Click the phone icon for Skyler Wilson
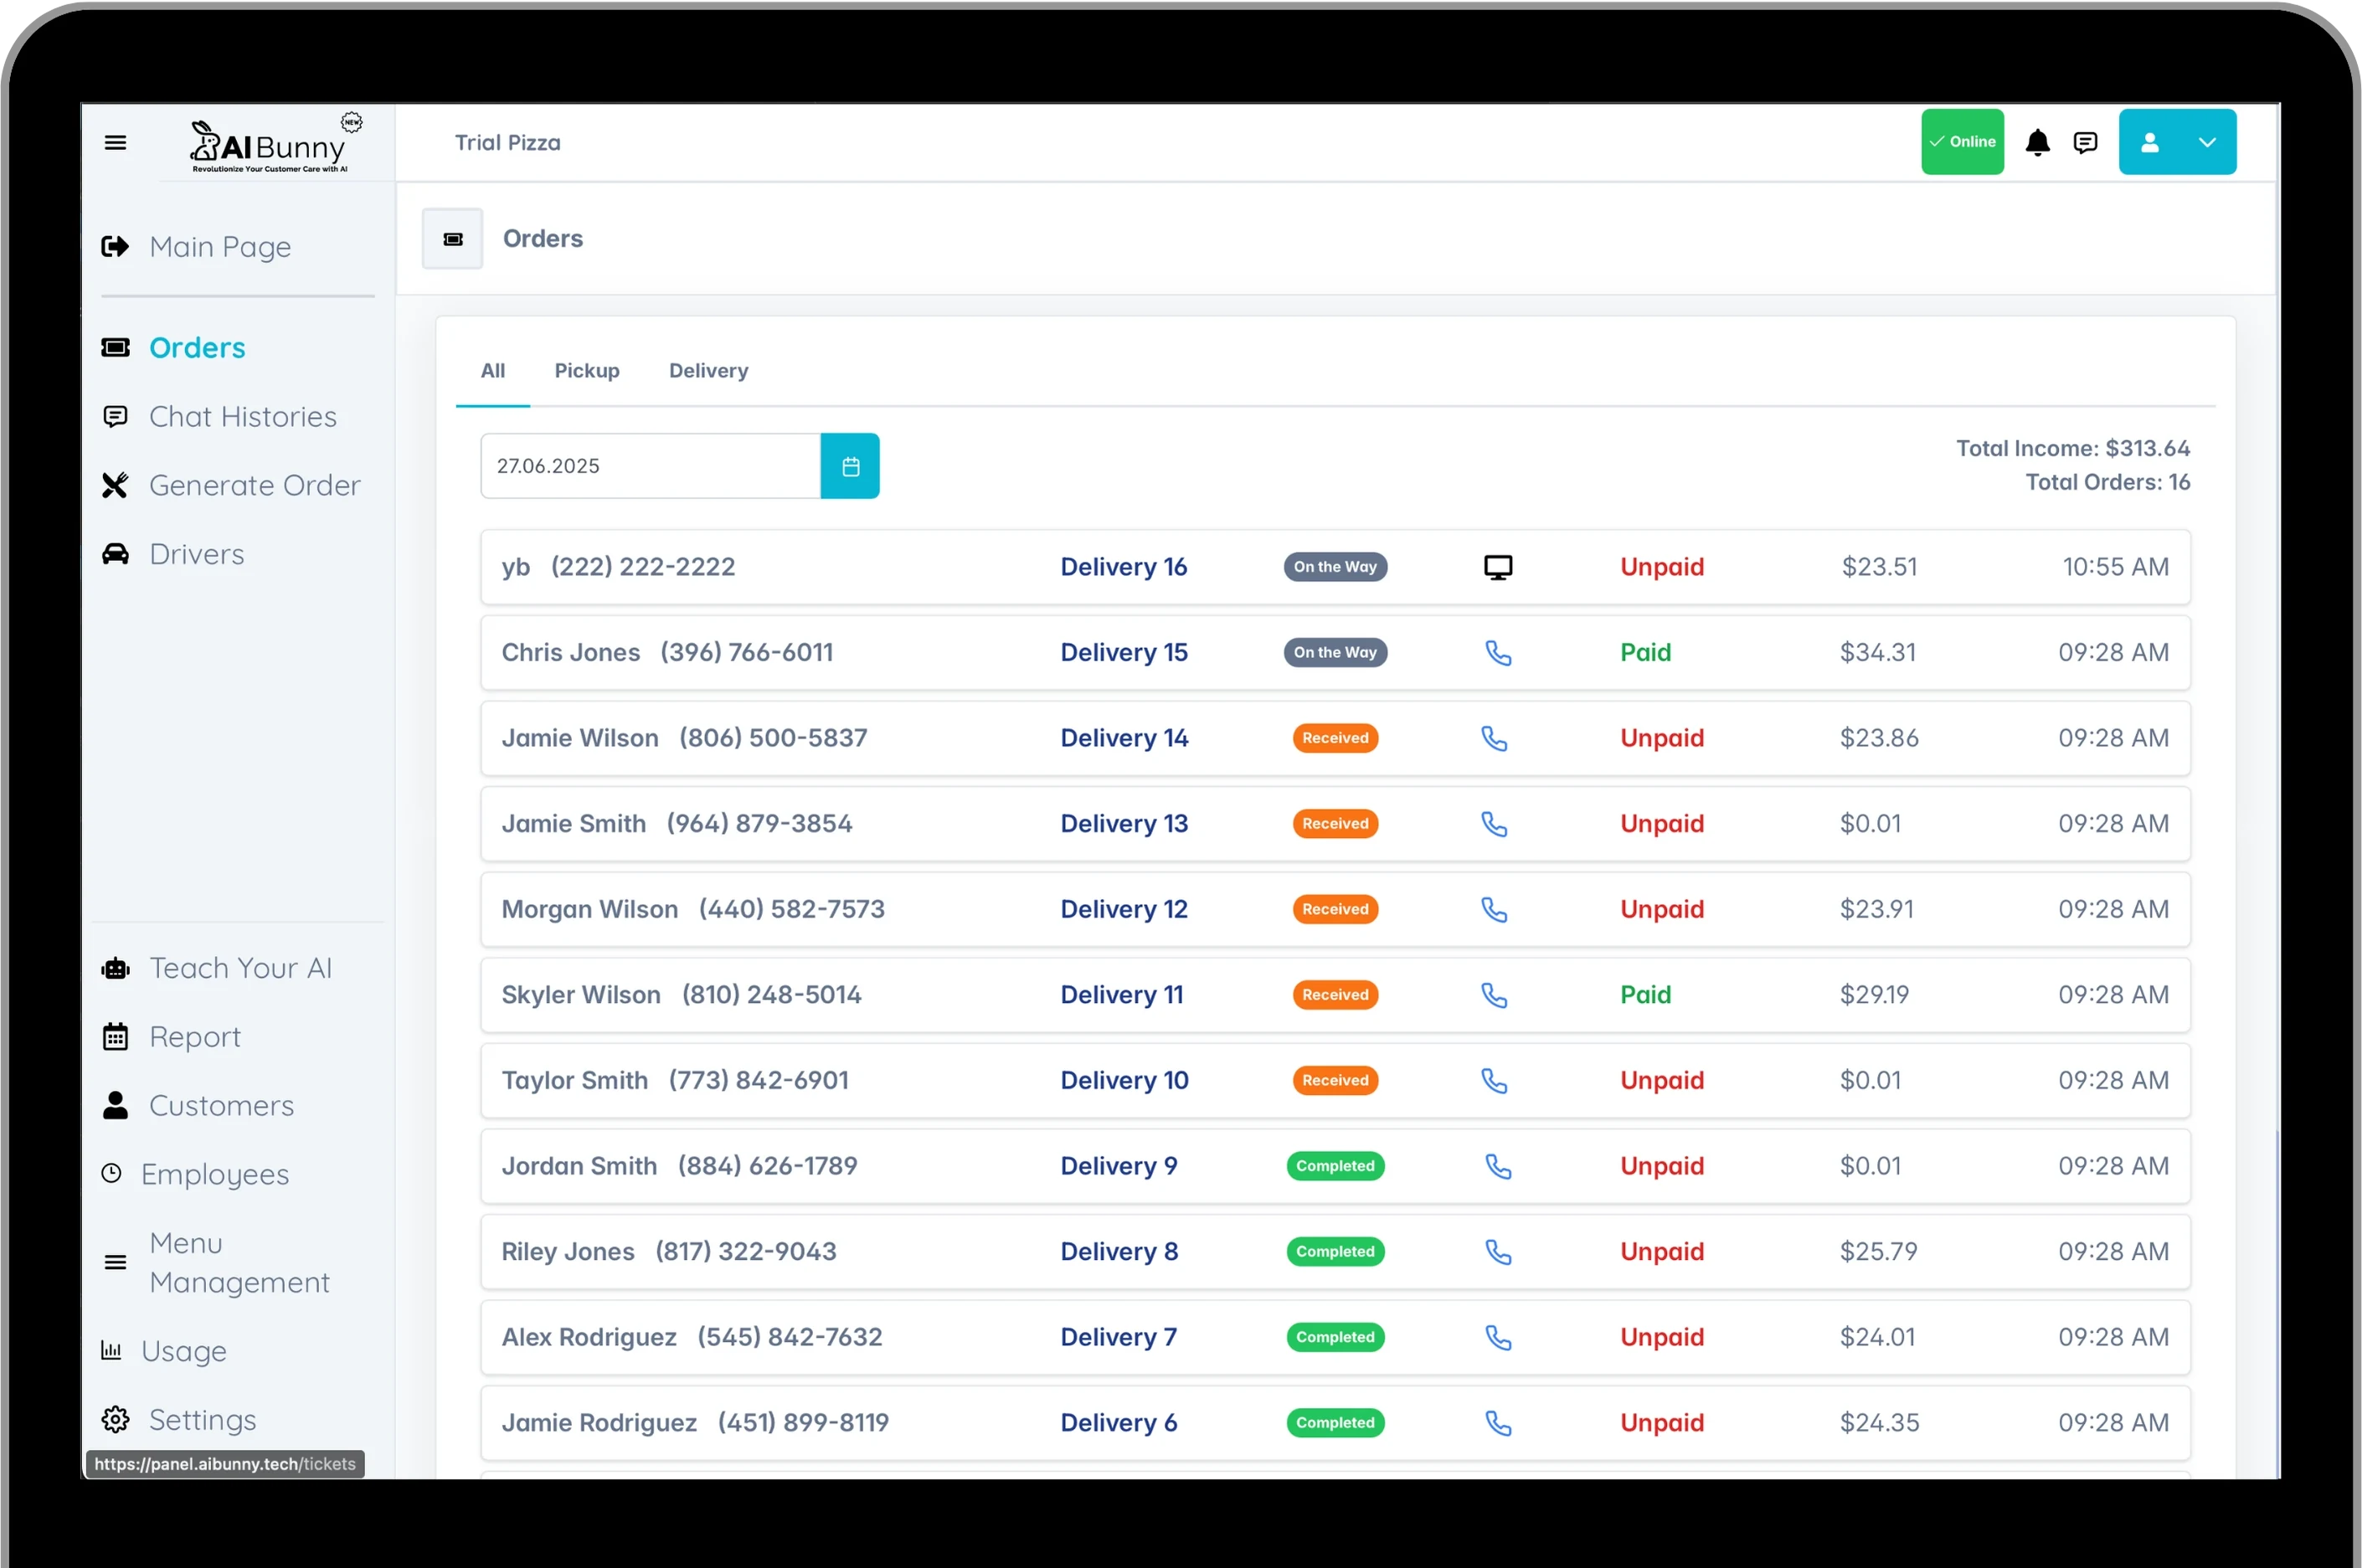Screen dimensions: 2362x1568 (x=1493, y=996)
